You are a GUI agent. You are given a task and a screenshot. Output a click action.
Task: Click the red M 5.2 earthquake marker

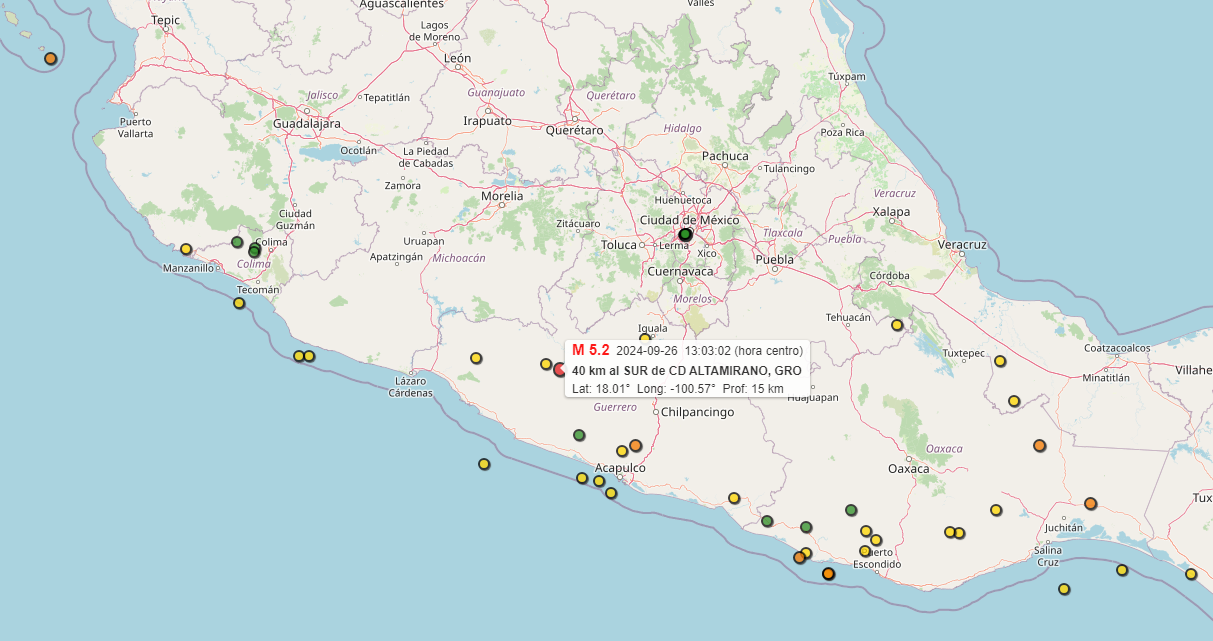(559, 369)
